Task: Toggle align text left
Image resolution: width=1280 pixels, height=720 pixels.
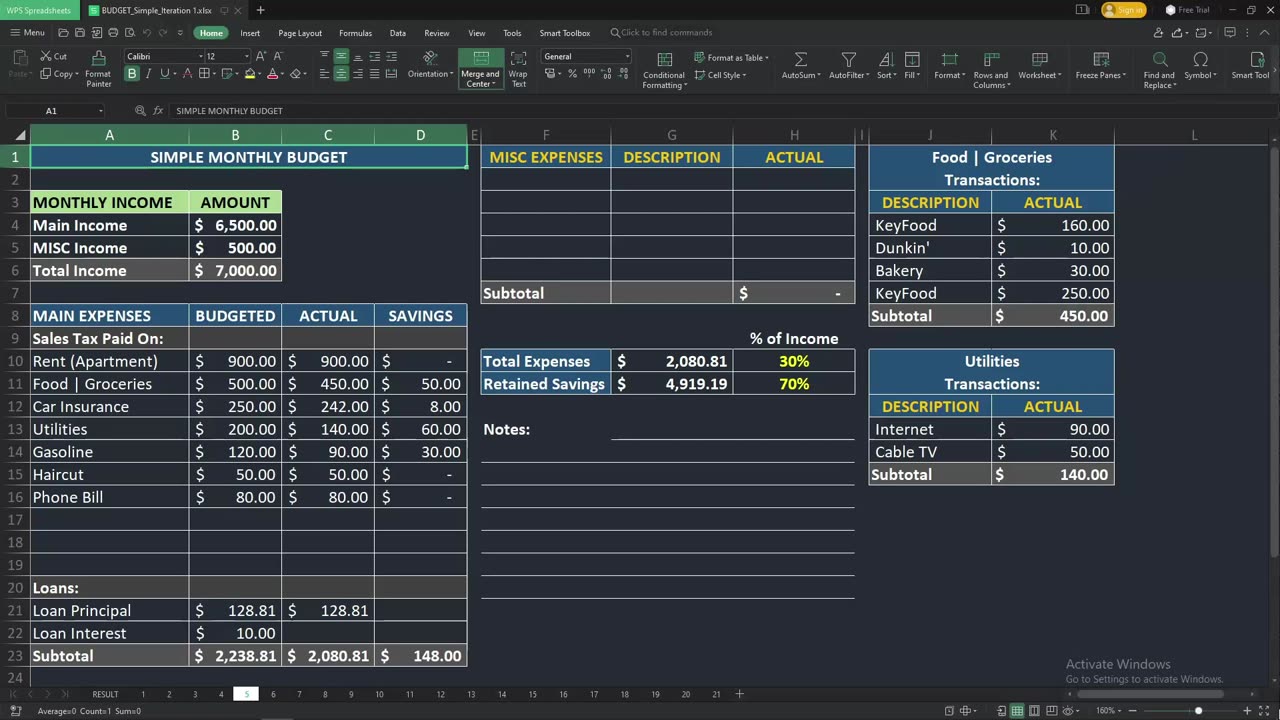Action: point(324,74)
